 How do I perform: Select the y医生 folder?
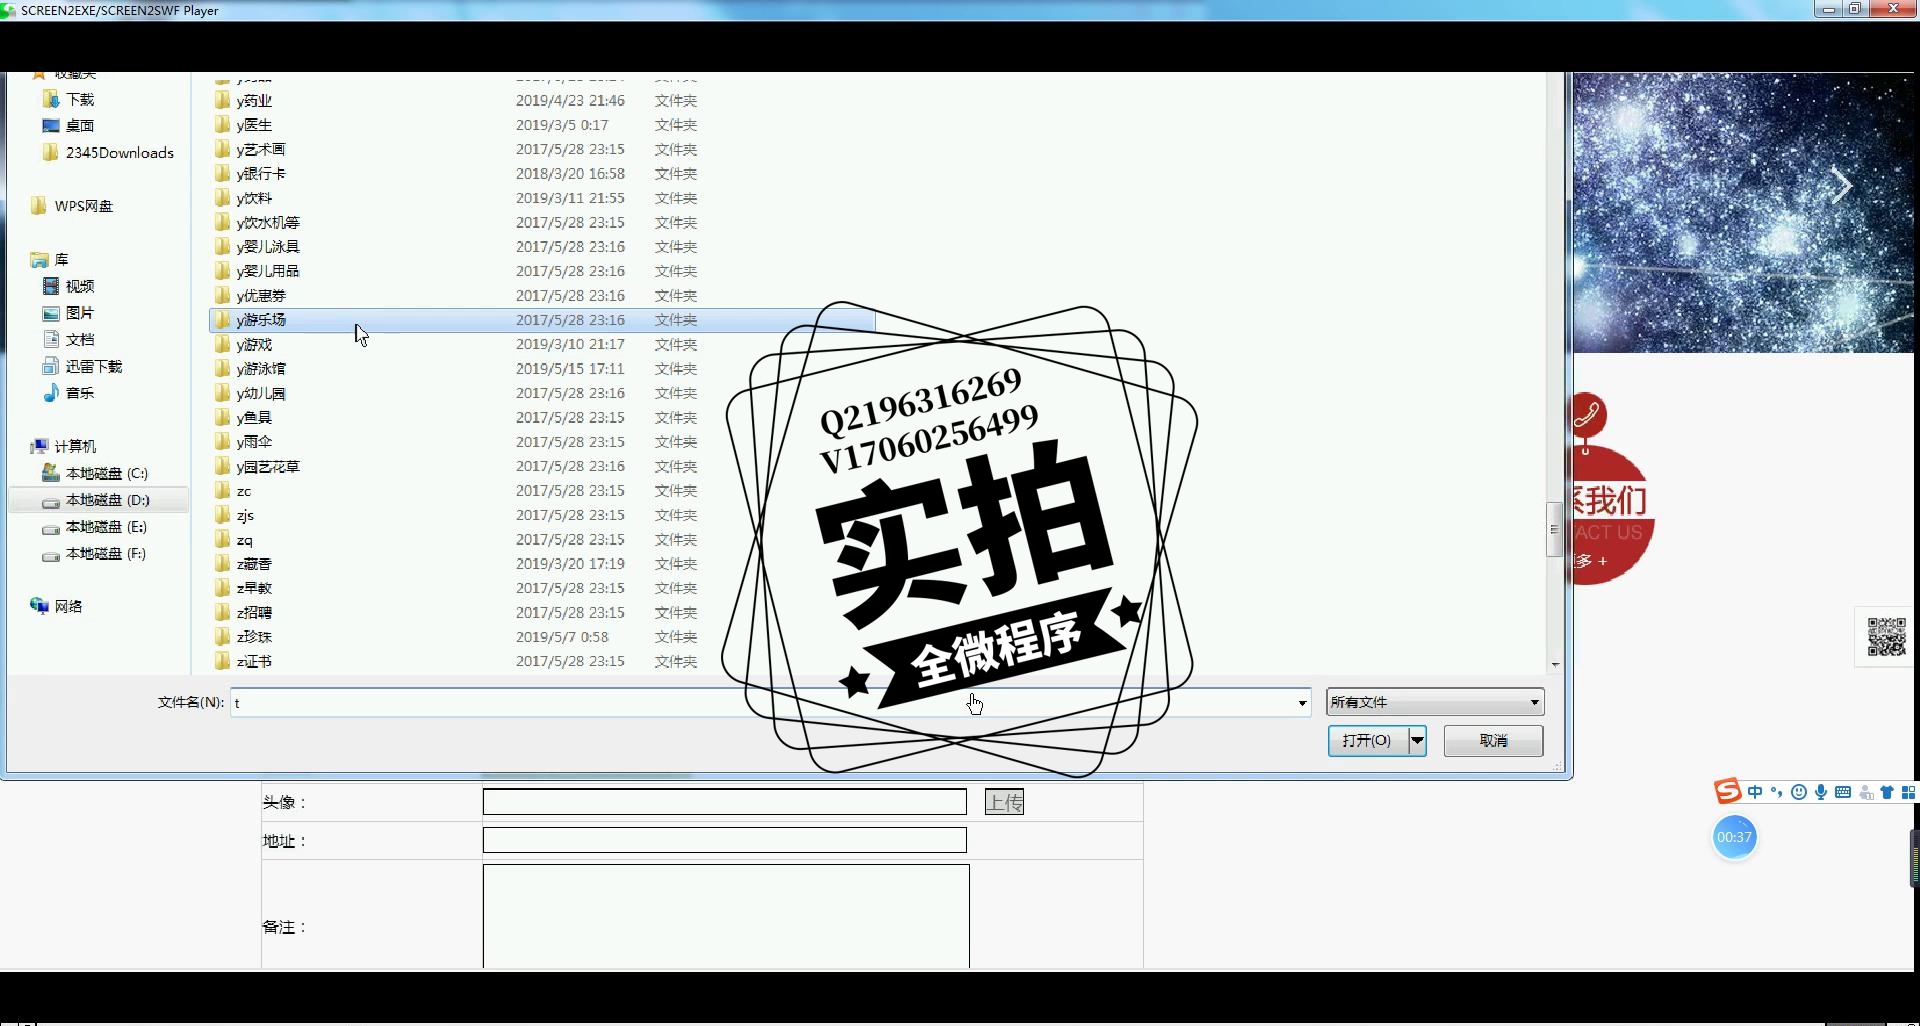(x=254, y=125)
